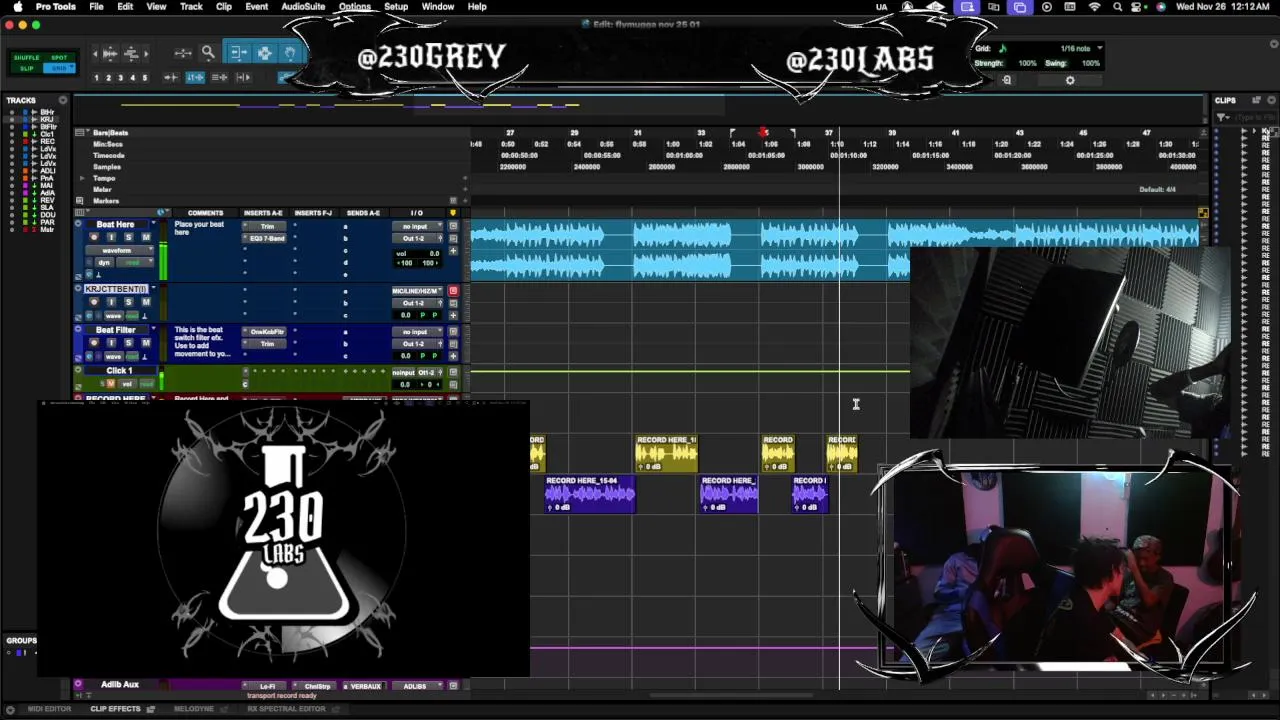Toggle input monitoring on KRJCTTBENT track
The height and width of the screenshot is (720, 1280).
point(111,302)
